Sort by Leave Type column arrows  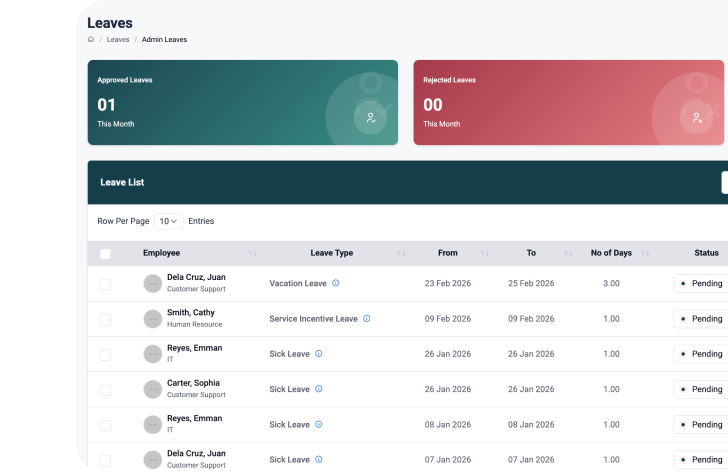(x=401, y=253)
